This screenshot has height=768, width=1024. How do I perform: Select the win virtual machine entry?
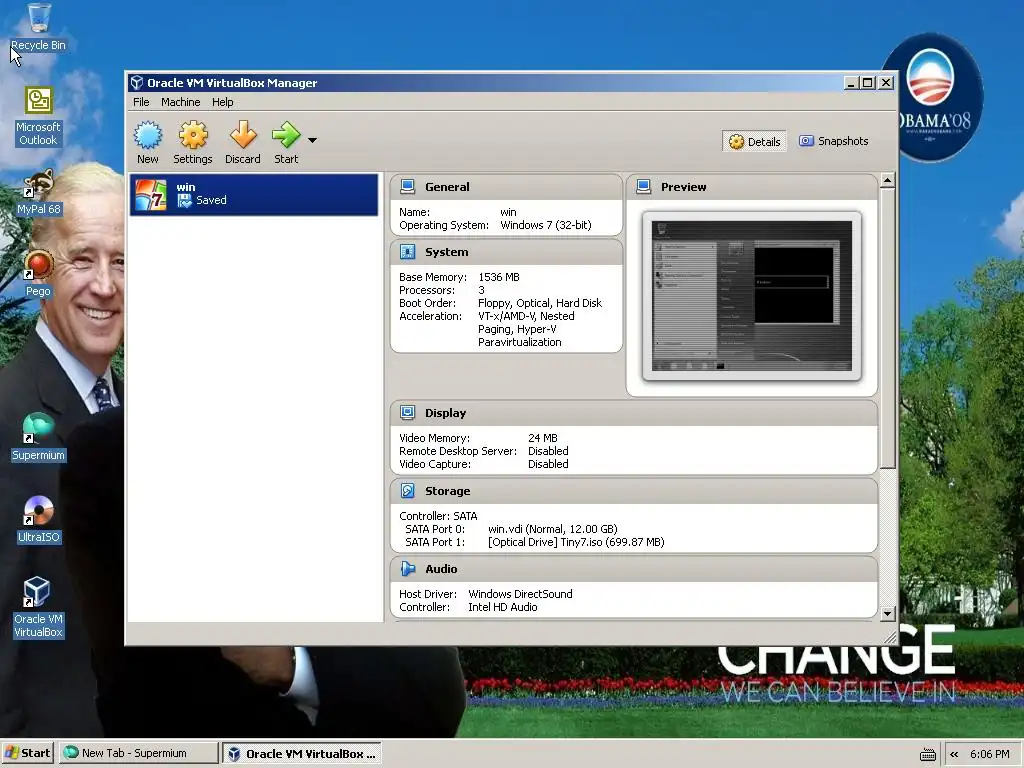254,194
